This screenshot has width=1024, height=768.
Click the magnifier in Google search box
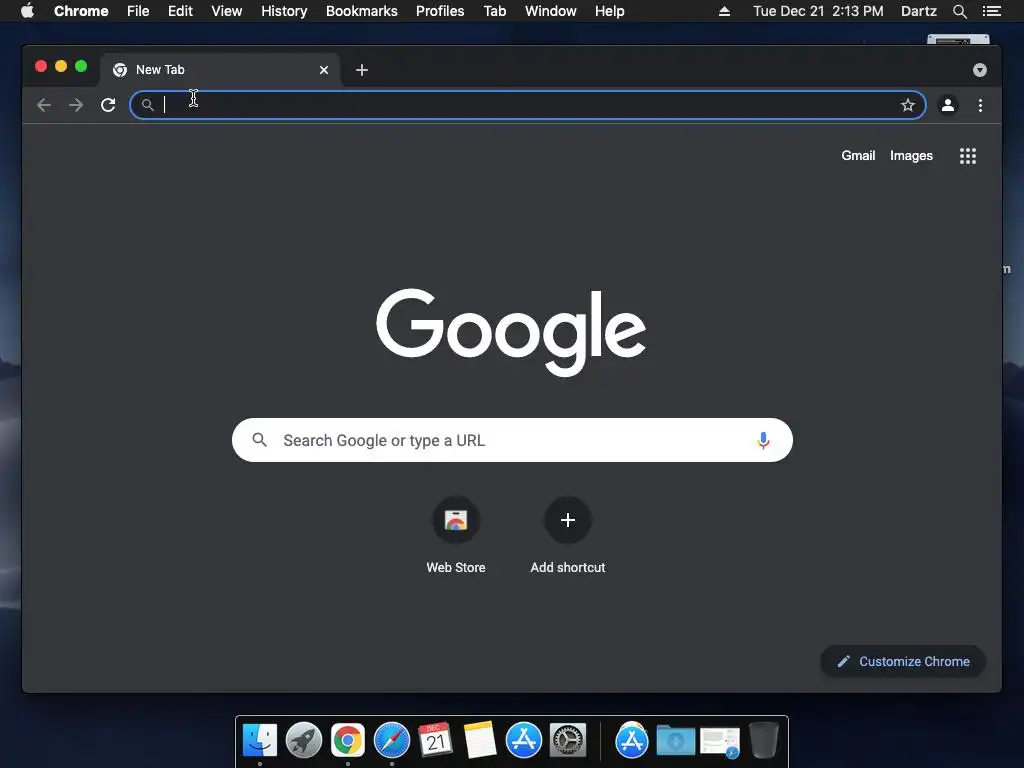coord(260,440)
